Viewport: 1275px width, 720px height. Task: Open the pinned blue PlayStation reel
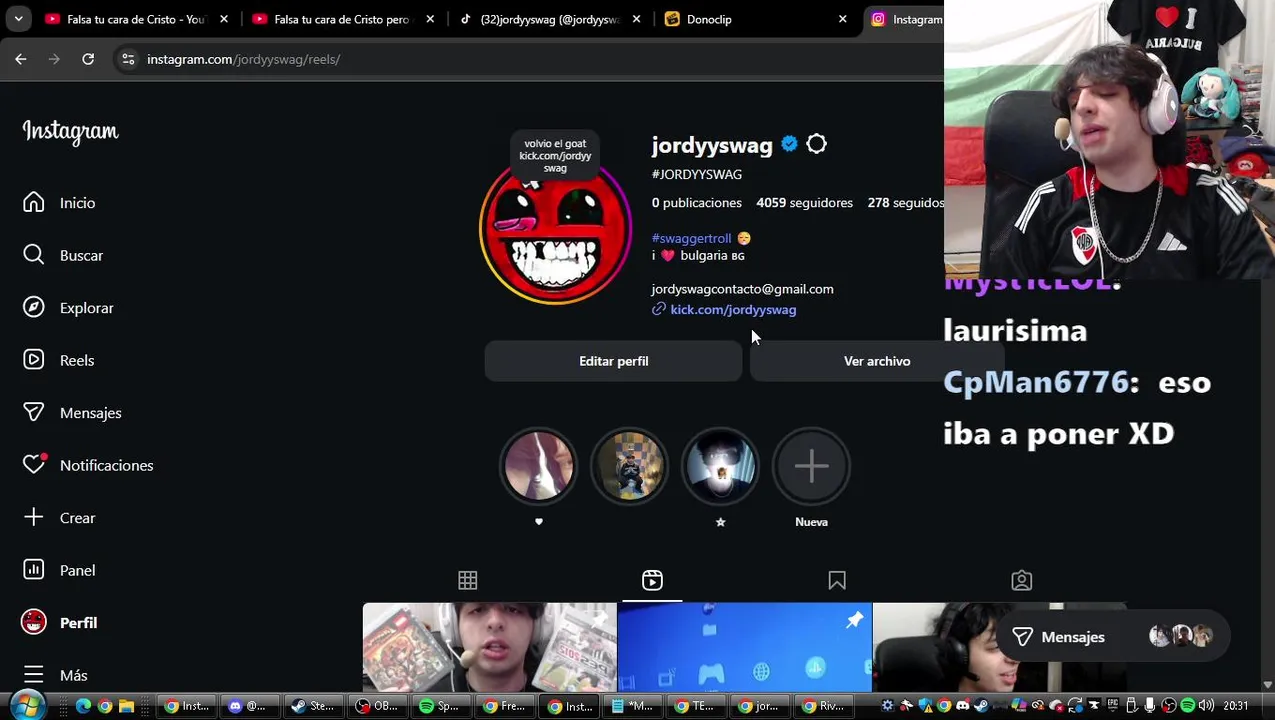(x=744, y=647)
